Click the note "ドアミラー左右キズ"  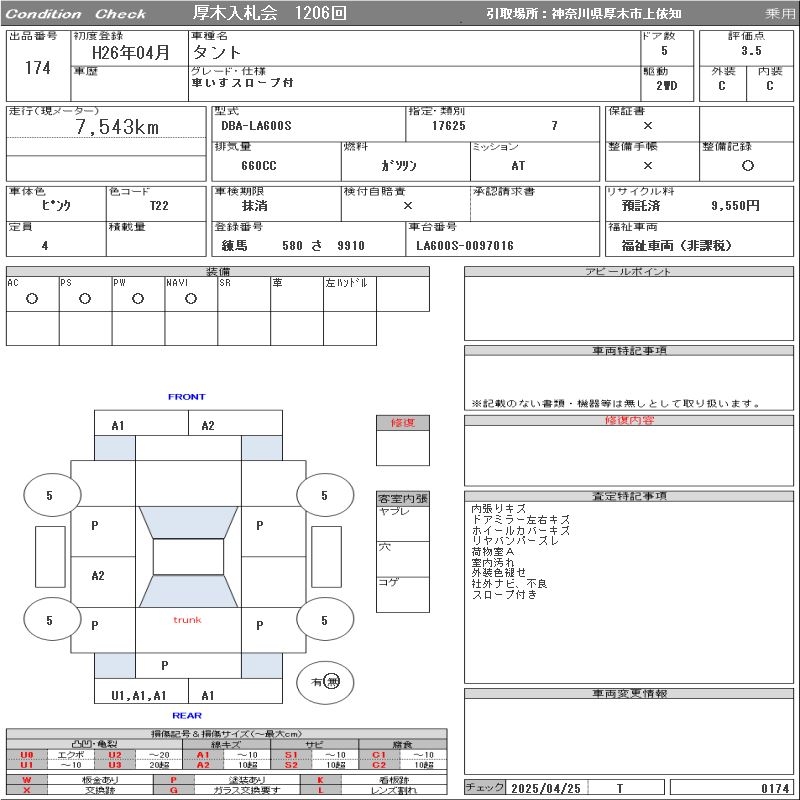520,519
